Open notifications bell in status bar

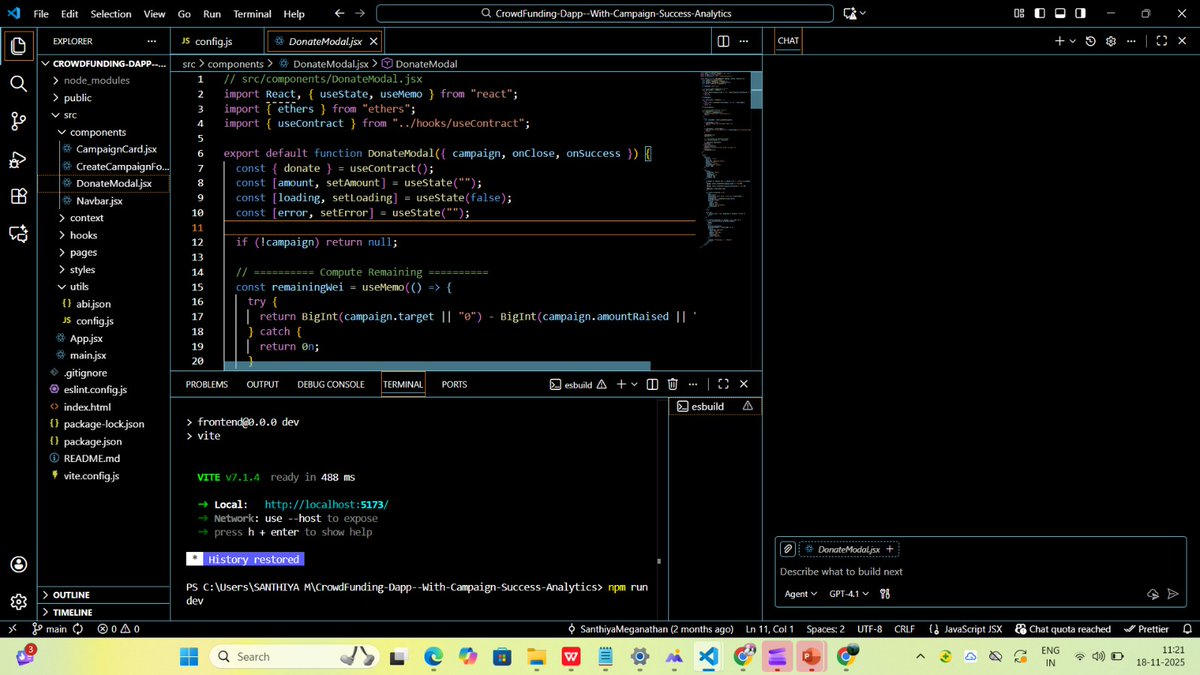[1187, 629]
